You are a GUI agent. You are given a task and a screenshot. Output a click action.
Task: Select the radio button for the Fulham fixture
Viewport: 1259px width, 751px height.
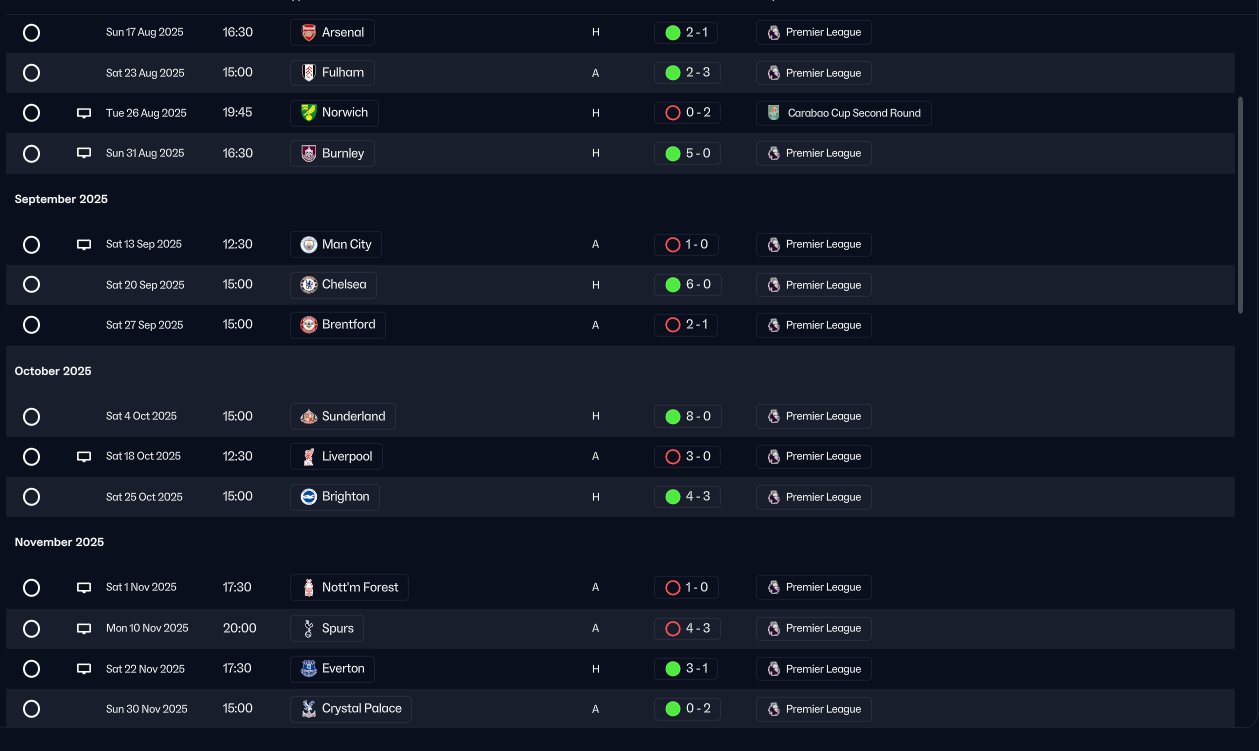coord(31,73)
